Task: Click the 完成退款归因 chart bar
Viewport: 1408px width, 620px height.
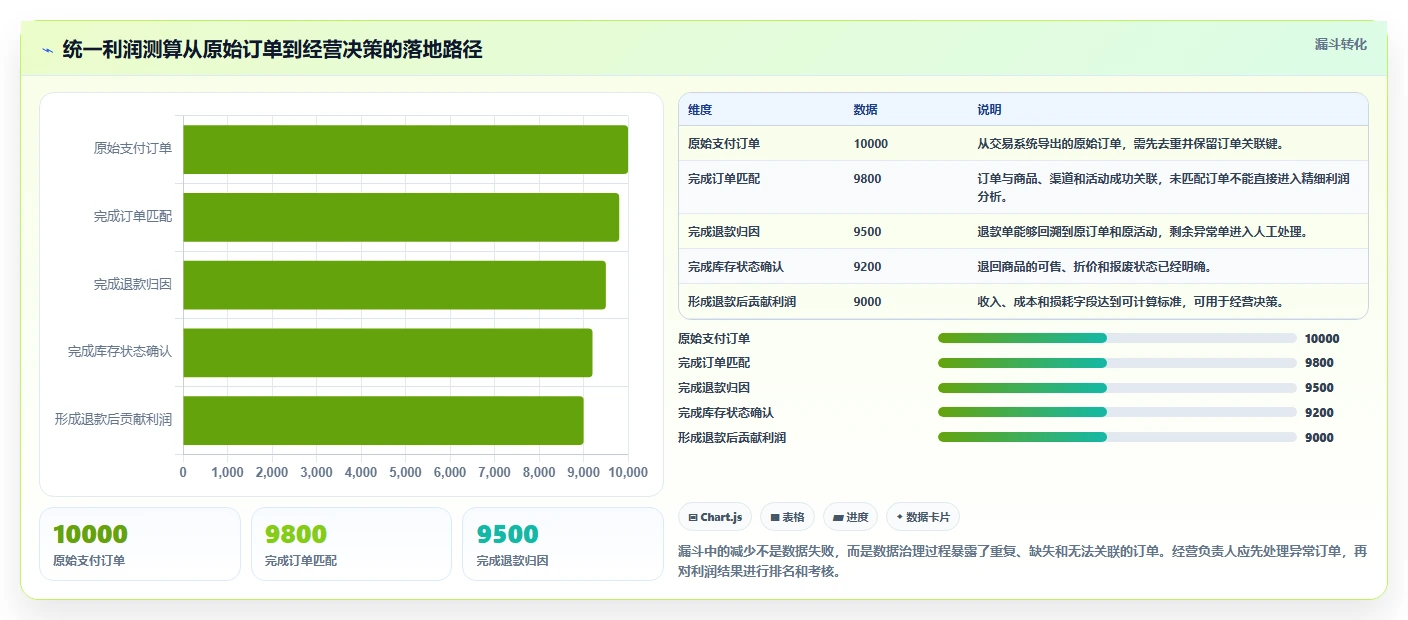Action: point(394,285)
